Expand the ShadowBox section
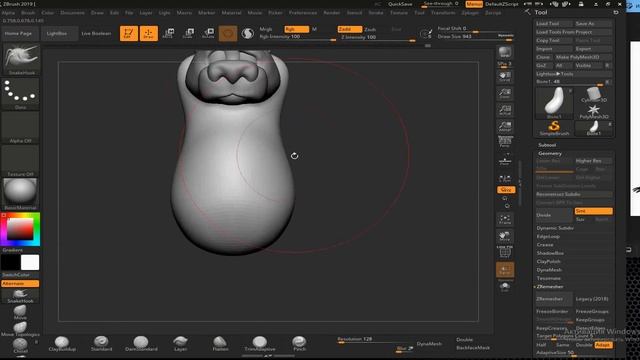Image resolution: width=640 pixels, height=360 pixels. click(550, 253)
